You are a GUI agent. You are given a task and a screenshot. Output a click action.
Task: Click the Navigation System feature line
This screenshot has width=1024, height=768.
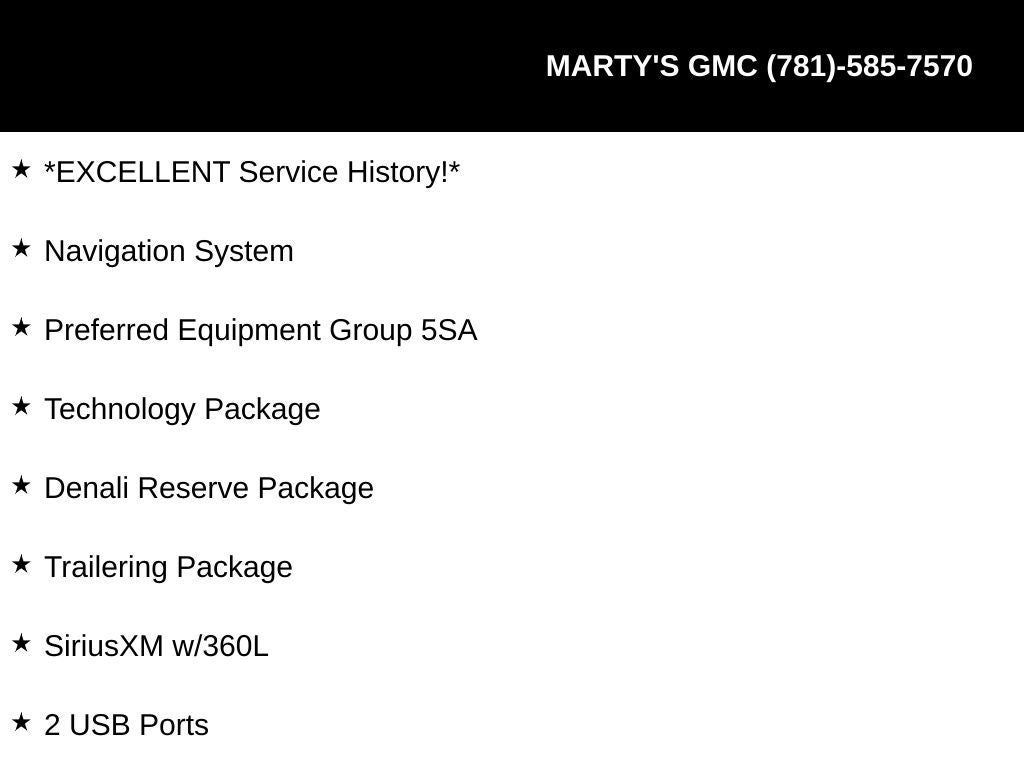(169, 251)
